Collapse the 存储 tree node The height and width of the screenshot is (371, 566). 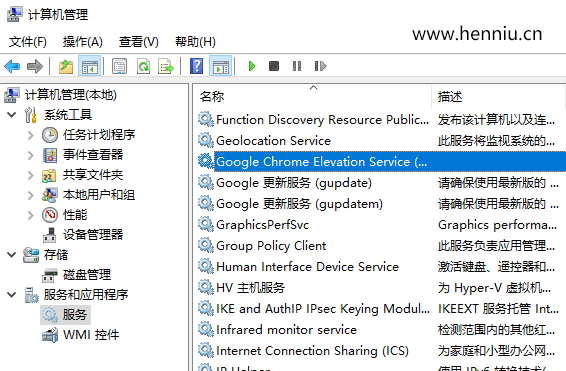(12, 255)
